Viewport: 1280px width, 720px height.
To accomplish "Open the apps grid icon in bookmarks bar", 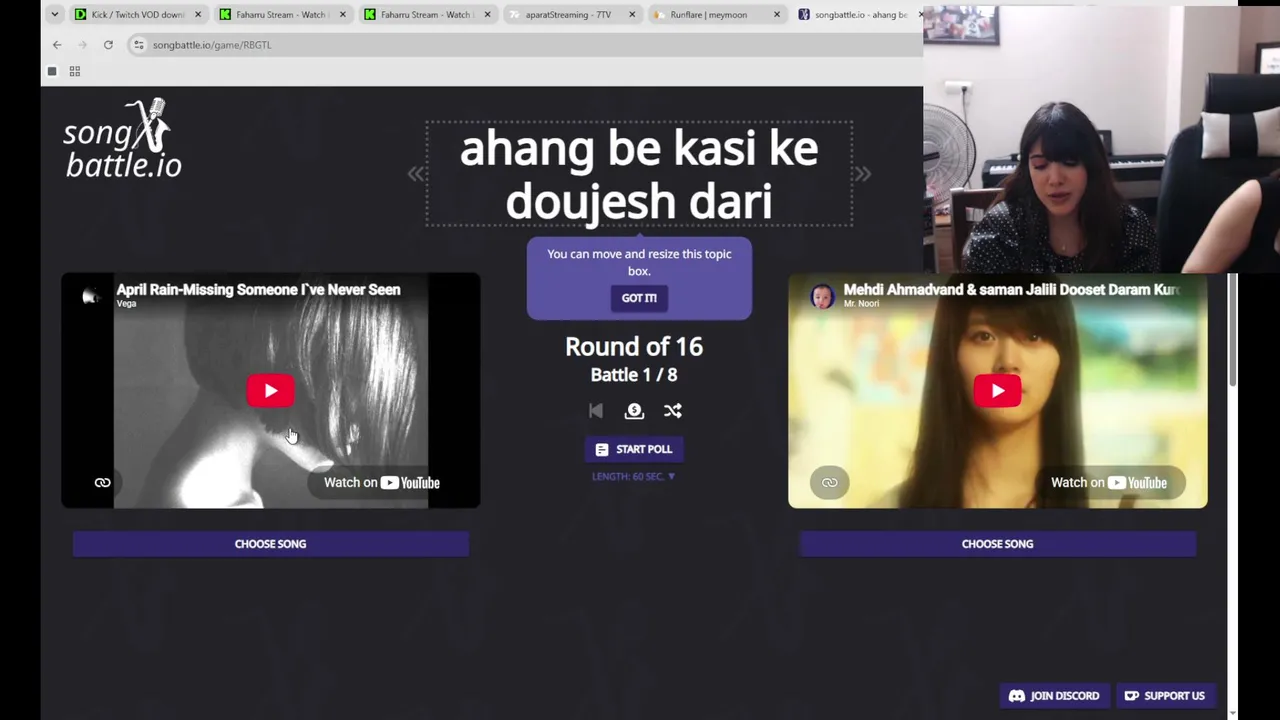I will click(75, 71).
